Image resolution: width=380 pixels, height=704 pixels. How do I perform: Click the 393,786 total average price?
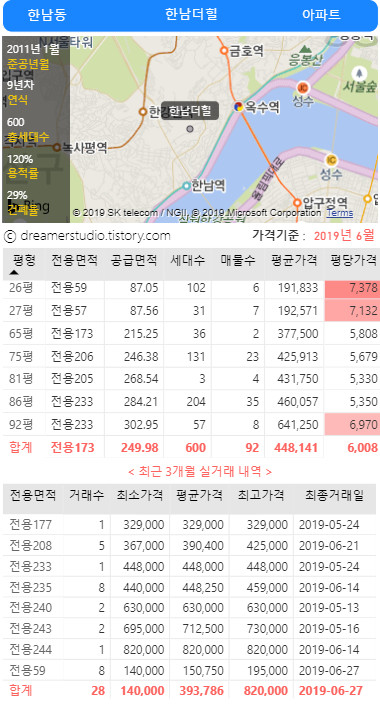point(201,691)
